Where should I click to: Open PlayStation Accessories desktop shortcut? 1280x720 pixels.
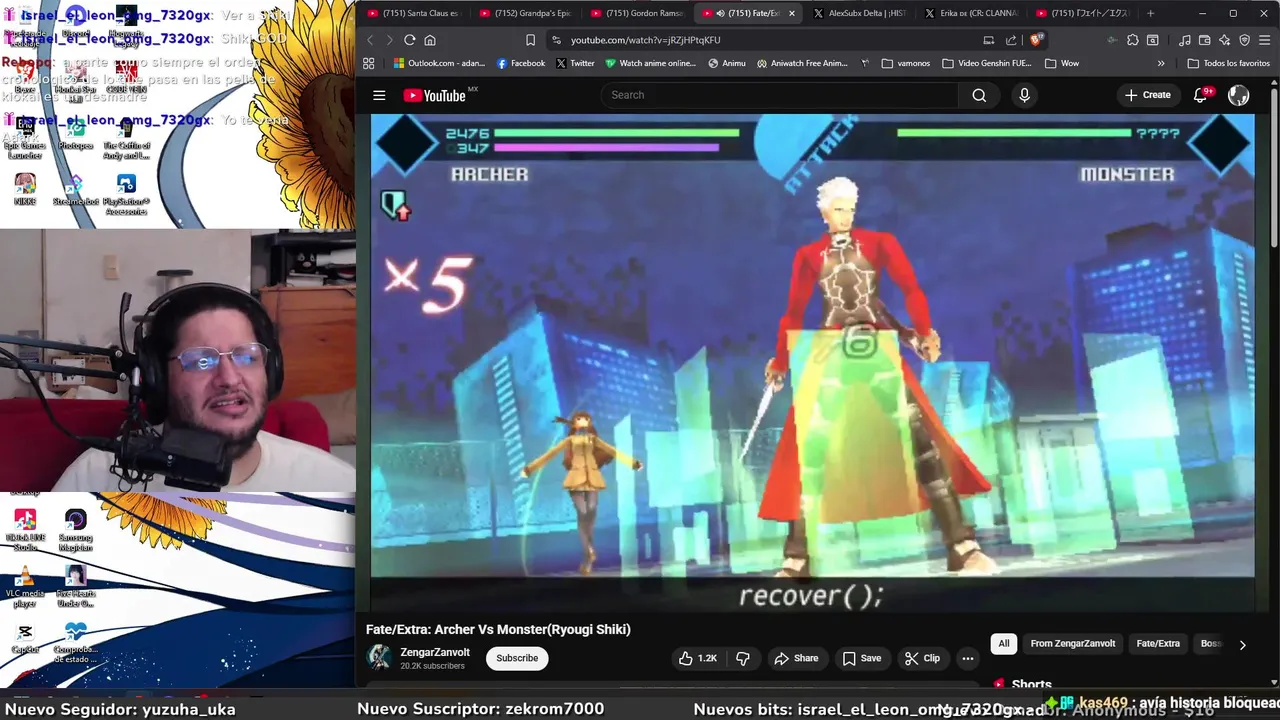126,194
